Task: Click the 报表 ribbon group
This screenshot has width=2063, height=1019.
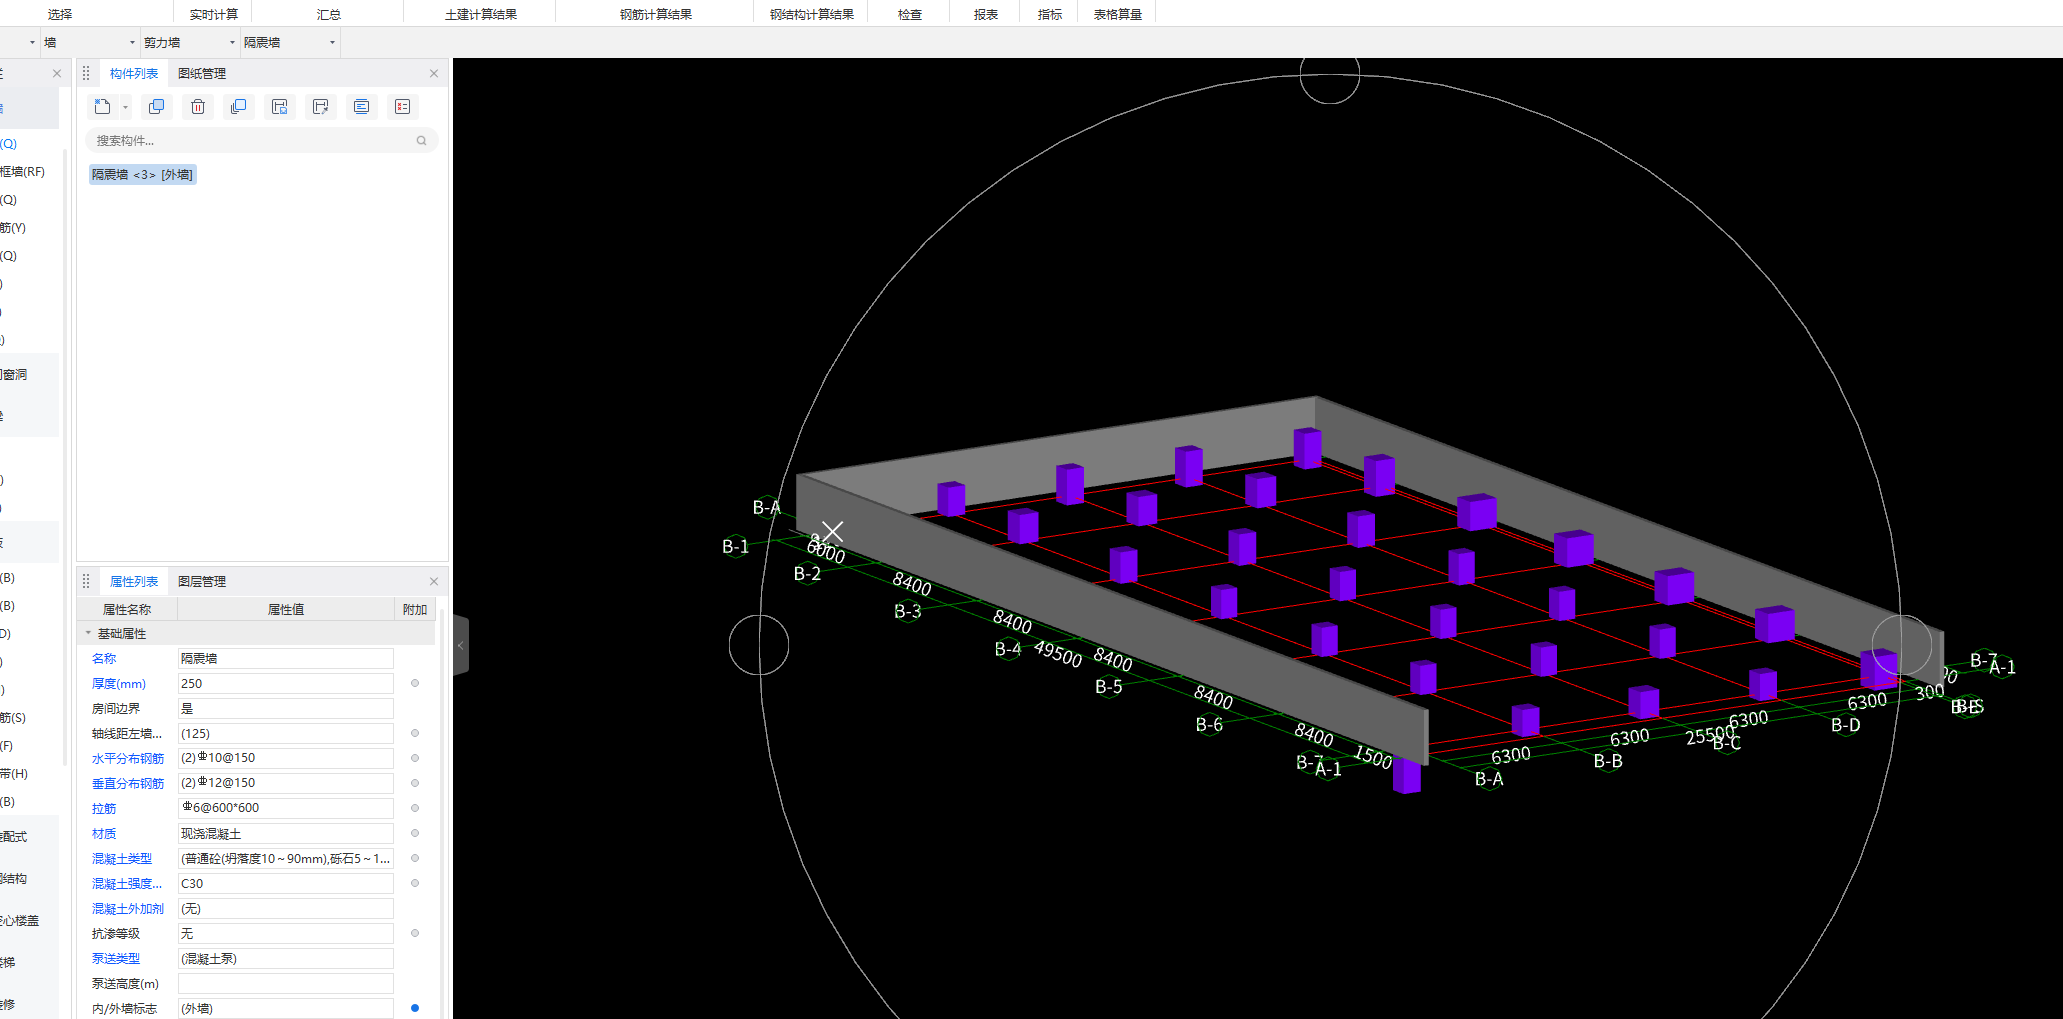Action: pyautogui.click(x=986, y=14)
